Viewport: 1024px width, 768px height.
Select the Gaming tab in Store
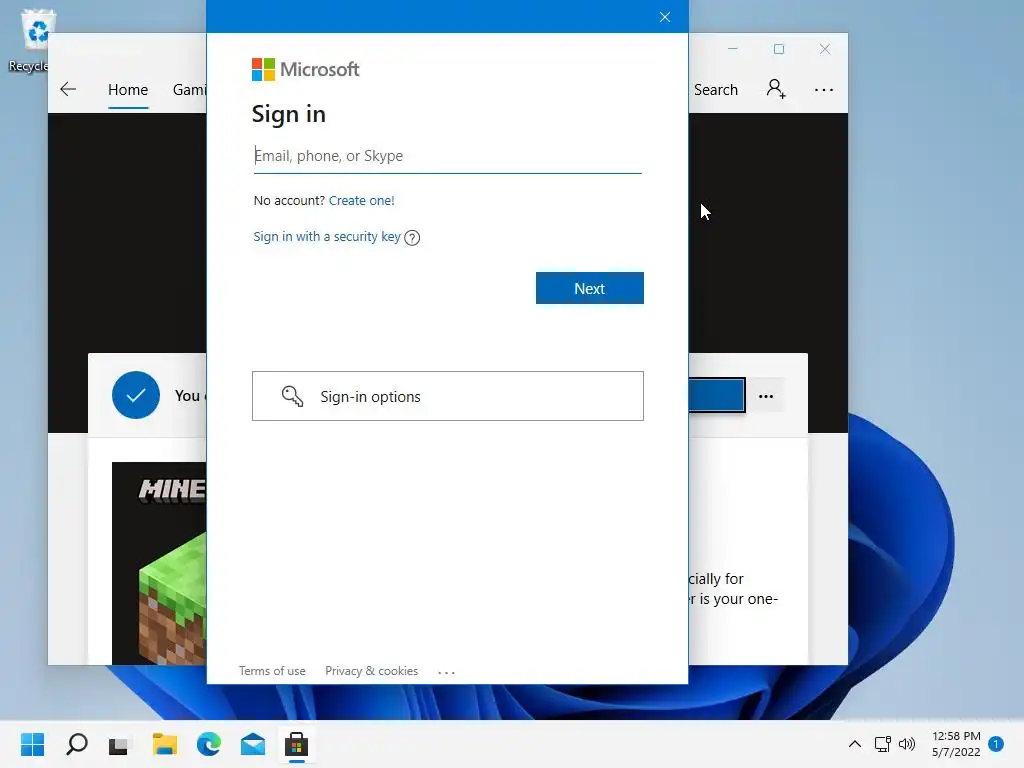(x=189, y=89)
